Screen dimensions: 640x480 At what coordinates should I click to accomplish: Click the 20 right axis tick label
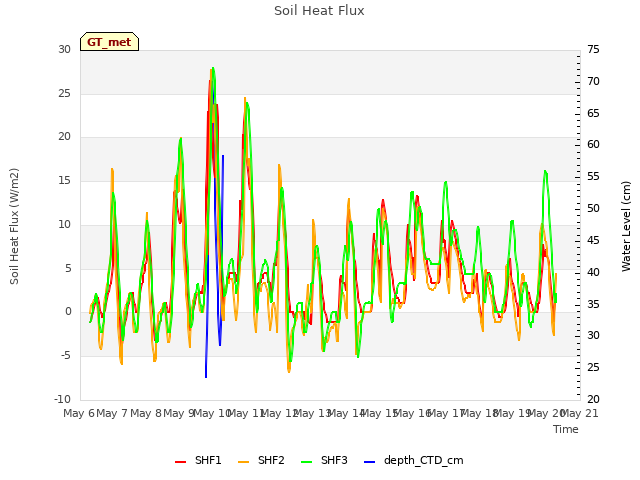(593, 399)
